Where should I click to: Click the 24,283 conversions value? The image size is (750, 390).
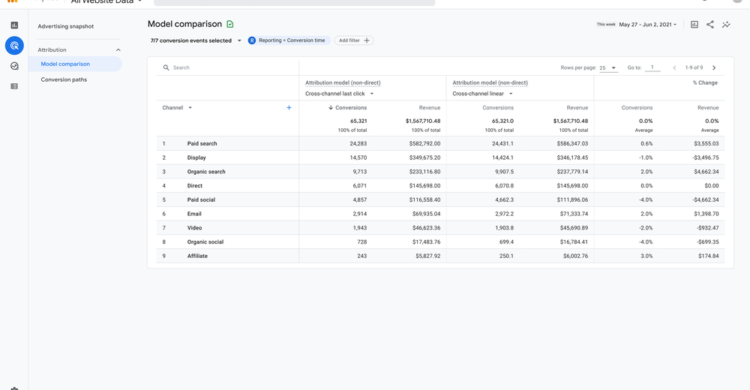coord(358,144)
